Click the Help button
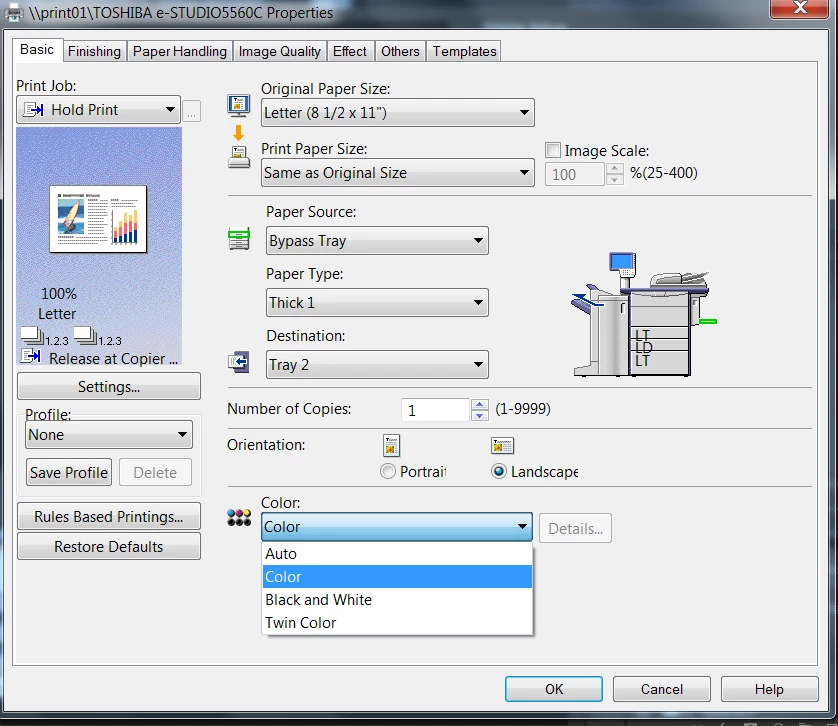 (769, 689)
